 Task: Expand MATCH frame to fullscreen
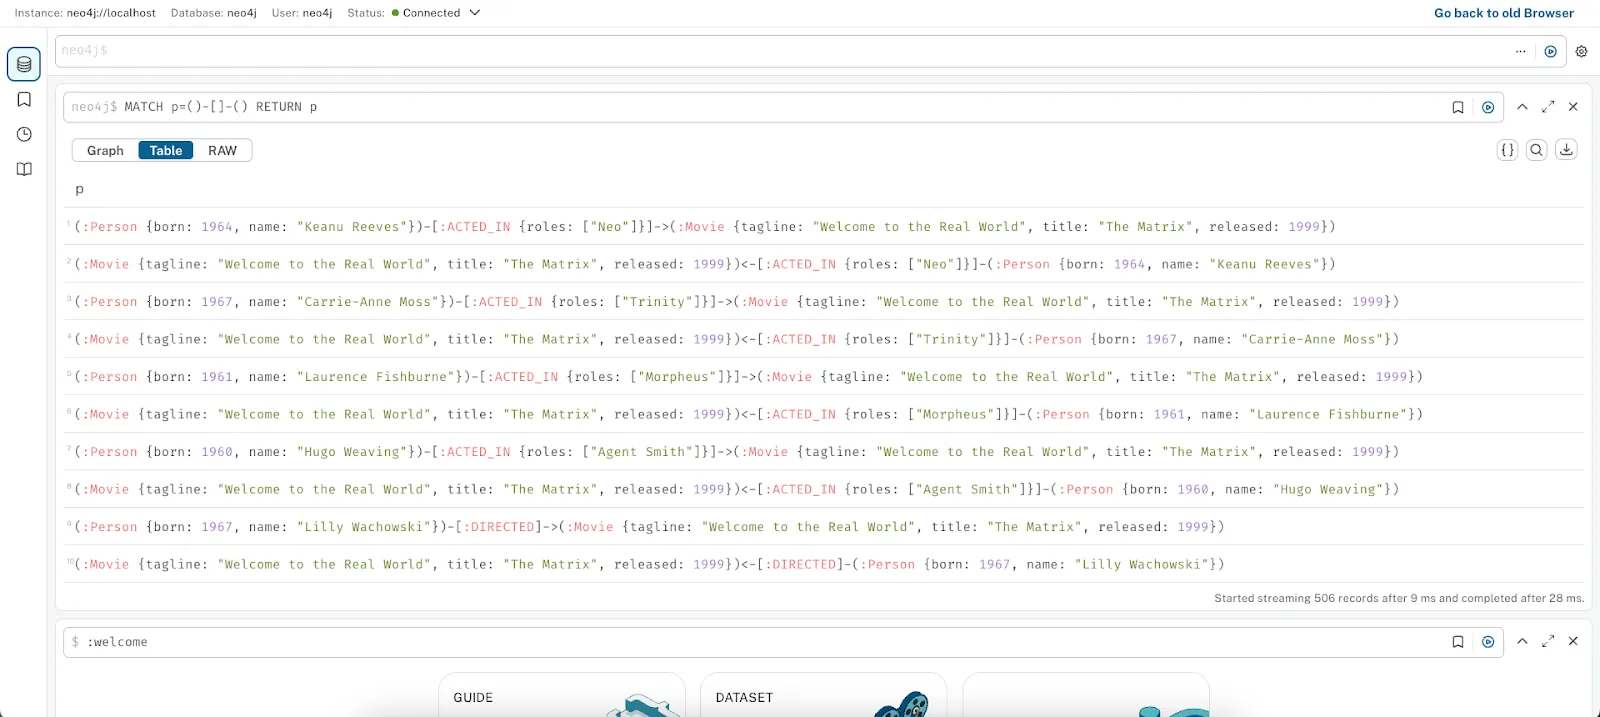tap(1548, 107)
